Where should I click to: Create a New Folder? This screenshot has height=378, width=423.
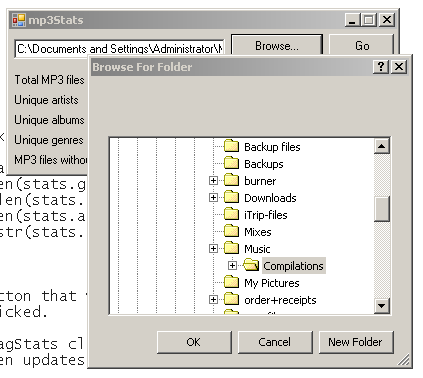point(356,342)
